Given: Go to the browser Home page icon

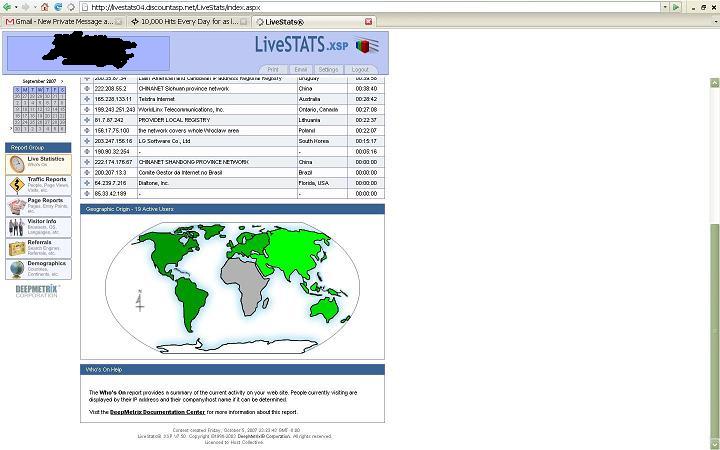Looking at the screenshot, I should 45,7.
